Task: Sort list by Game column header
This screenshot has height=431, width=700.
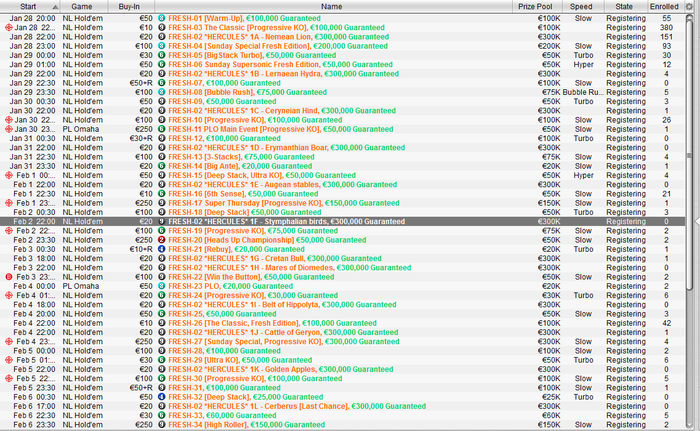Action: click(83, 6)
